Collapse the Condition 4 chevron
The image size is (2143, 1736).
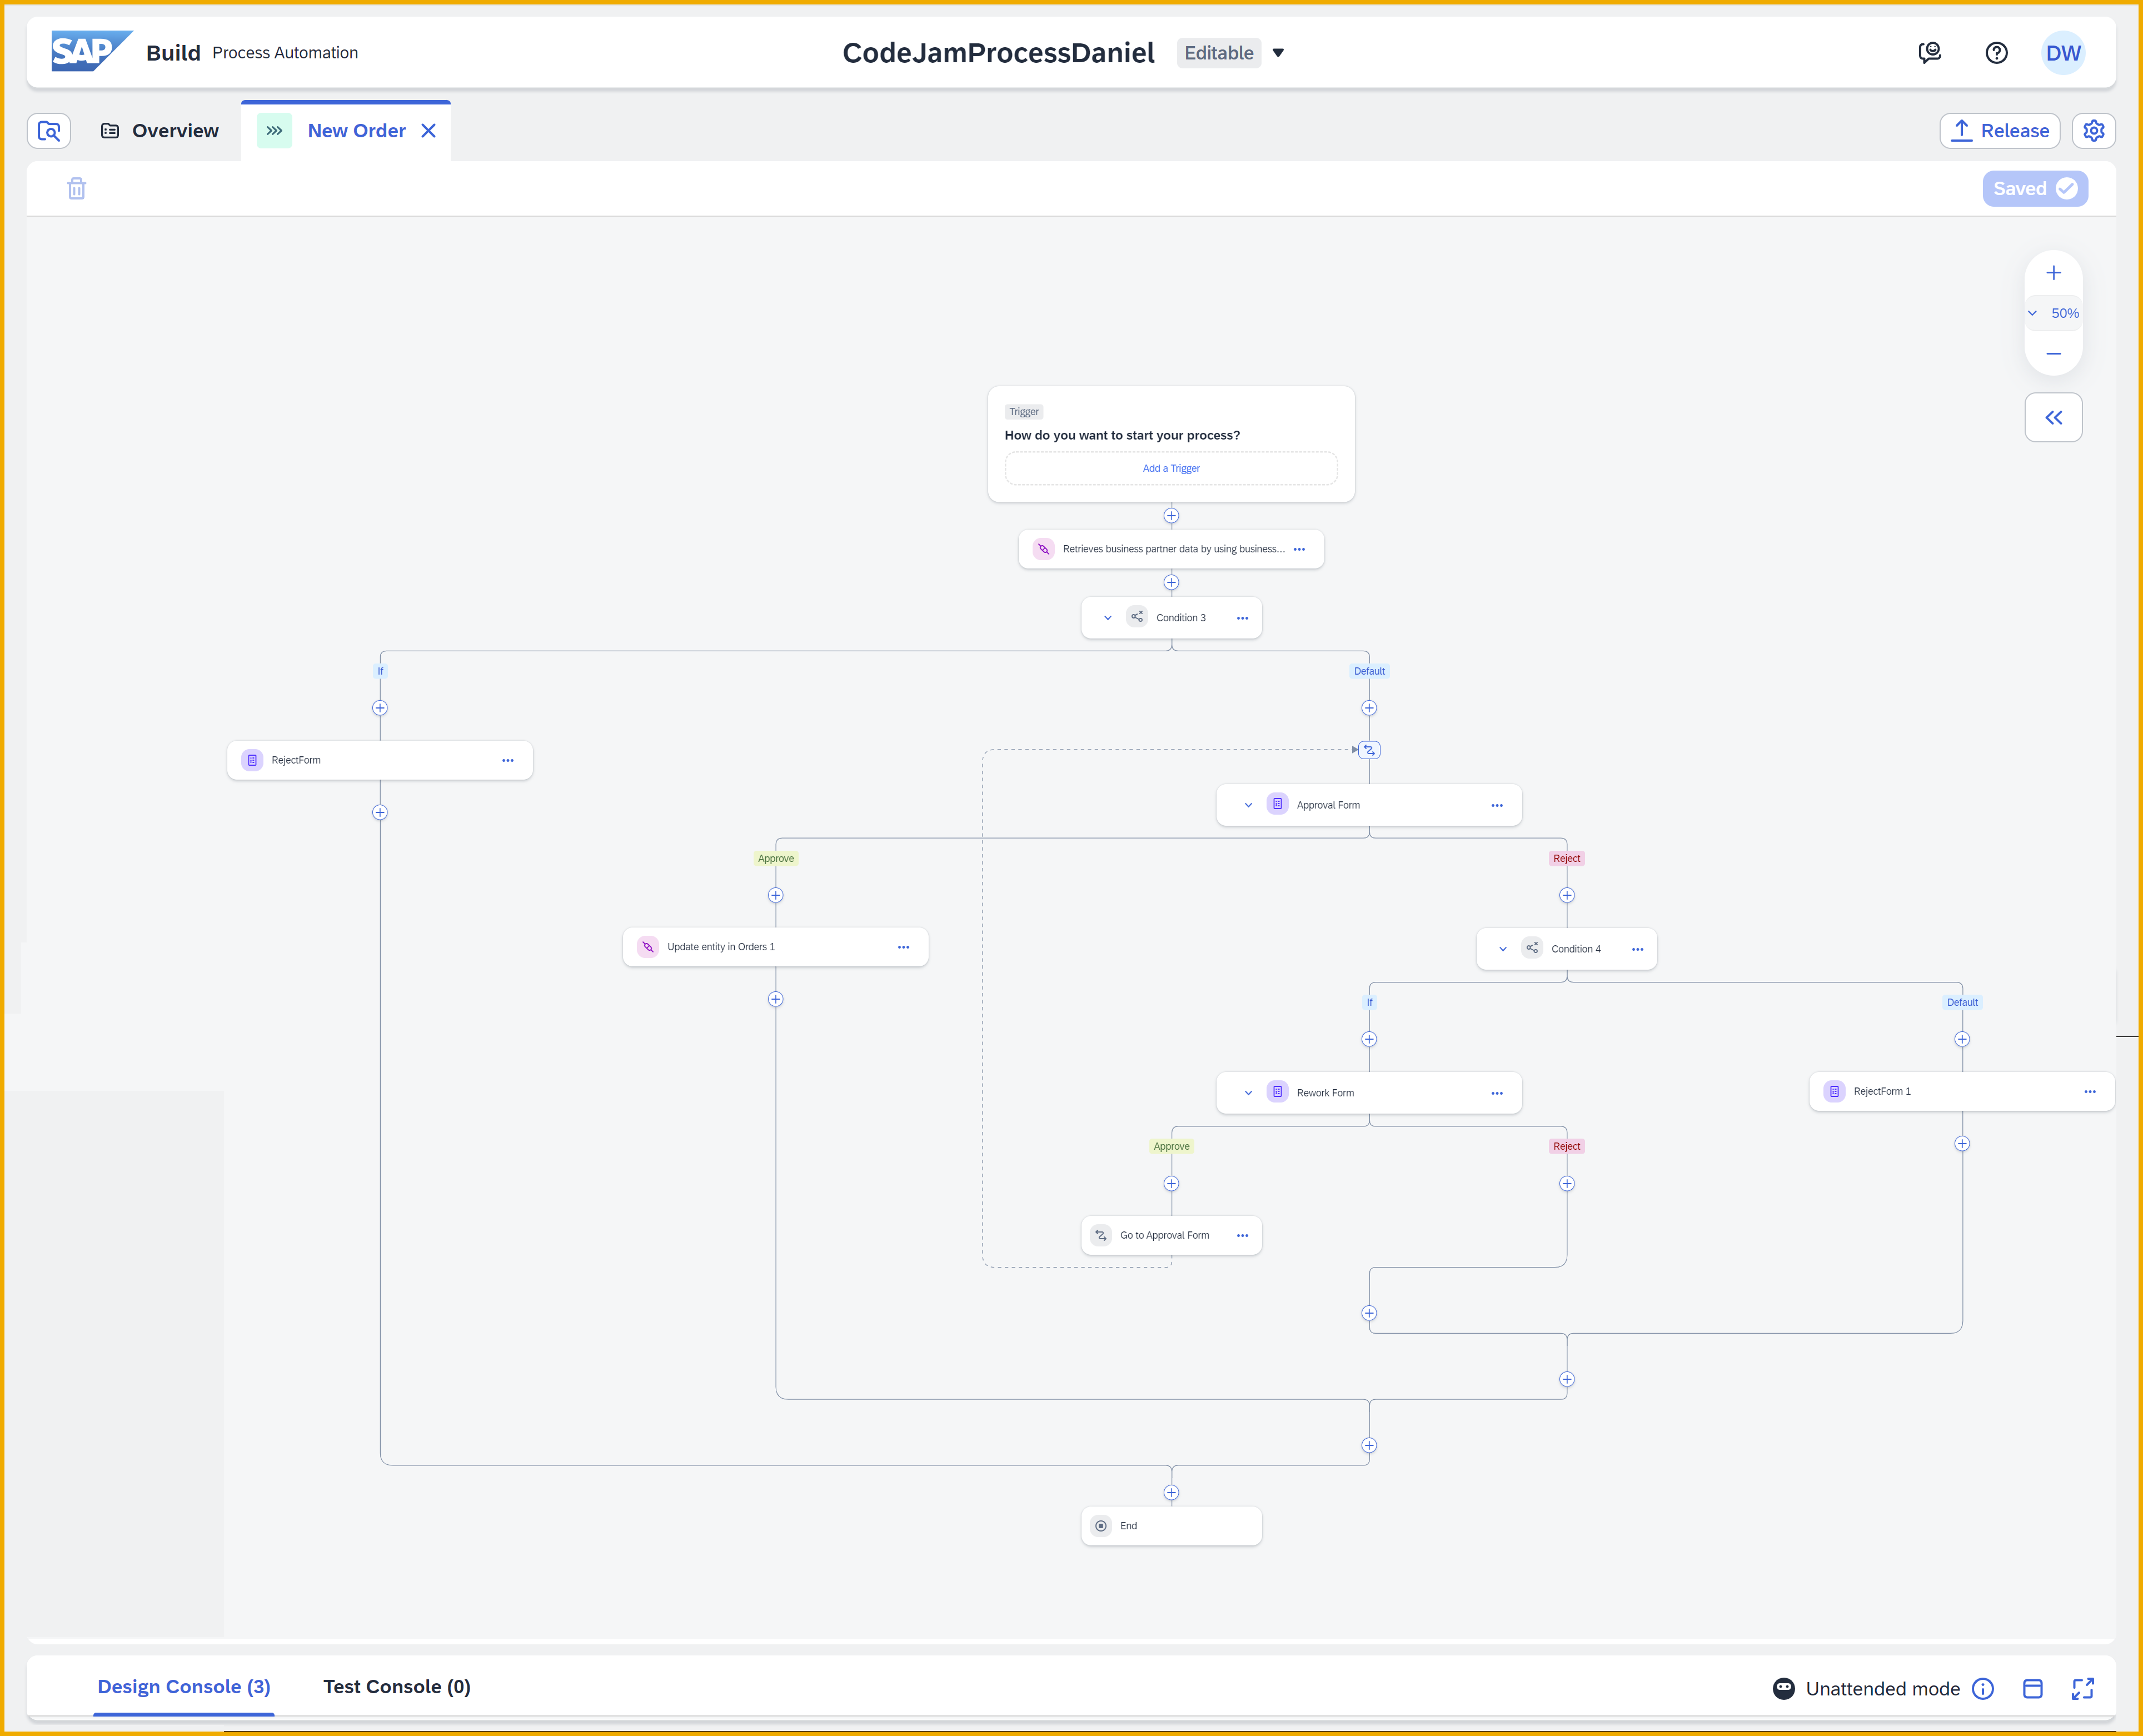pos(1502,949)
